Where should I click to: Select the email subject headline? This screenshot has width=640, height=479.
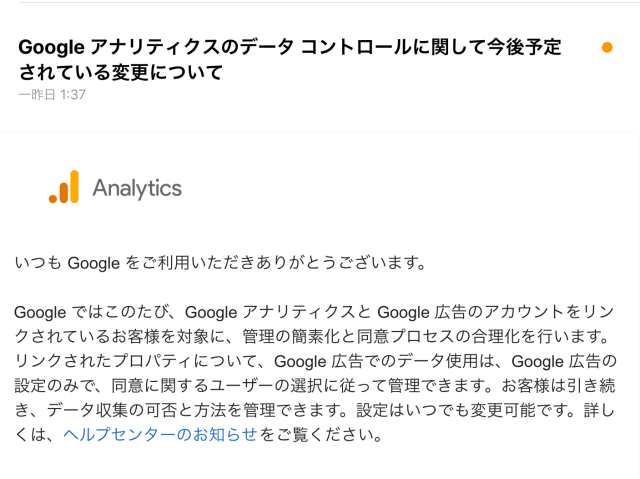click(290, 59)
